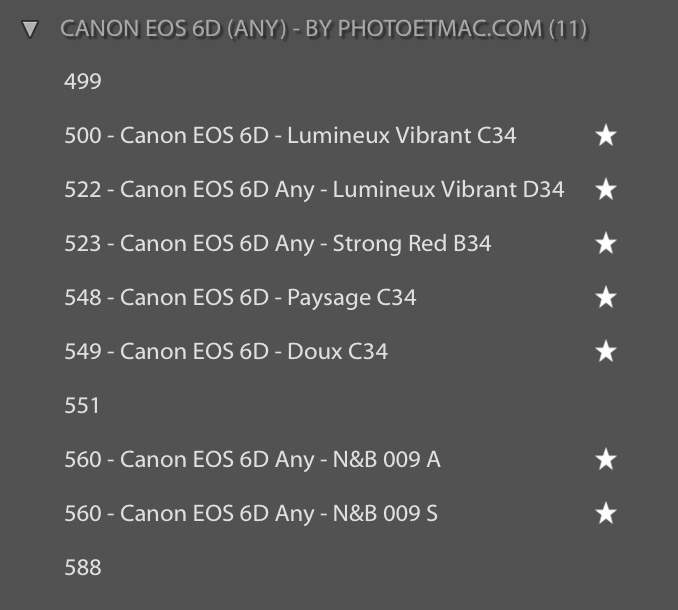Select the 499 preset entry
This screenshot has height=610, width=678.
point(83,82)
